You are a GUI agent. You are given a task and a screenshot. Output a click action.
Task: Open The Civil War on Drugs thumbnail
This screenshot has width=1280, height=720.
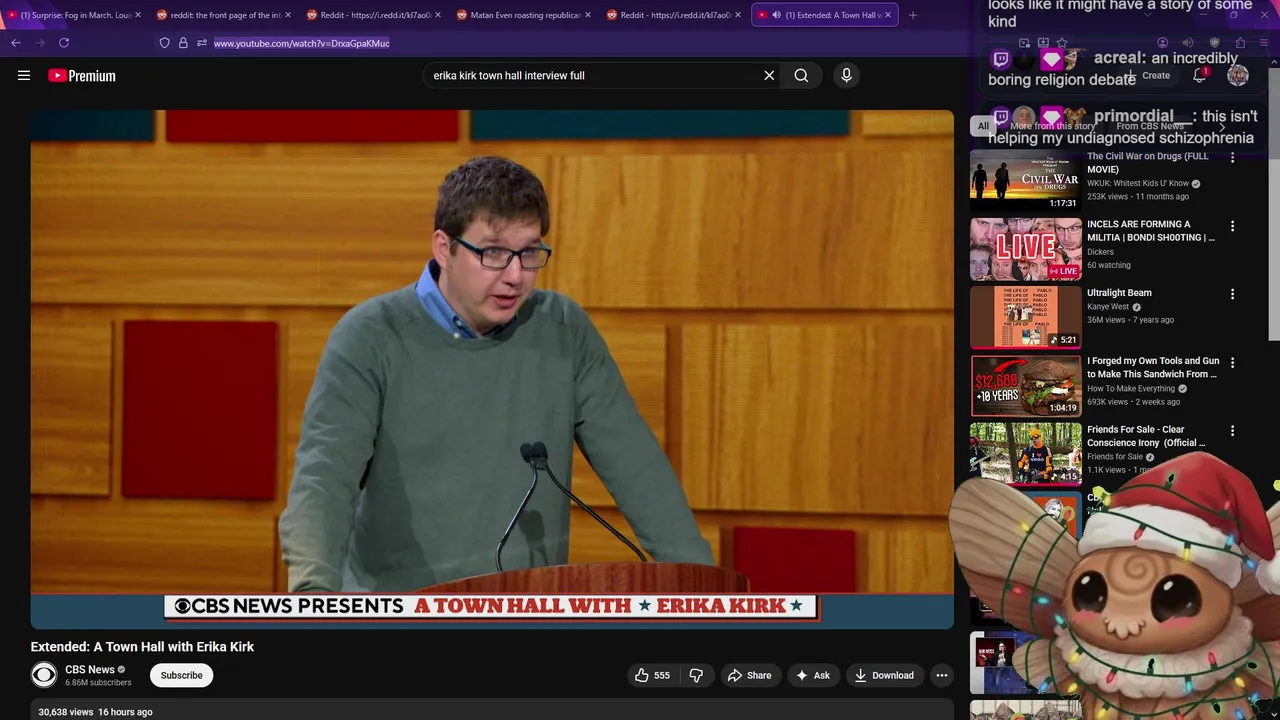[1026, 180]
